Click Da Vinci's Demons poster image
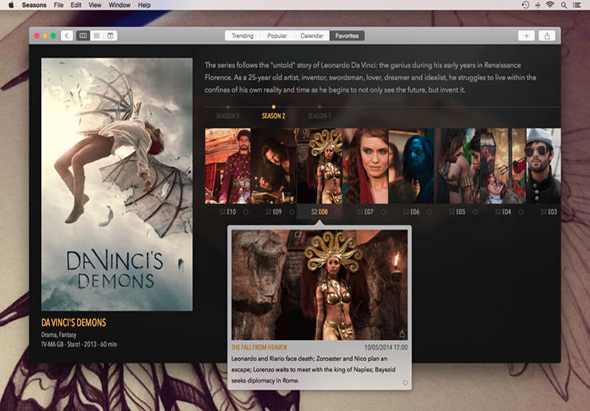Viewport: 590px width, 411px height. tap(117, 184)
